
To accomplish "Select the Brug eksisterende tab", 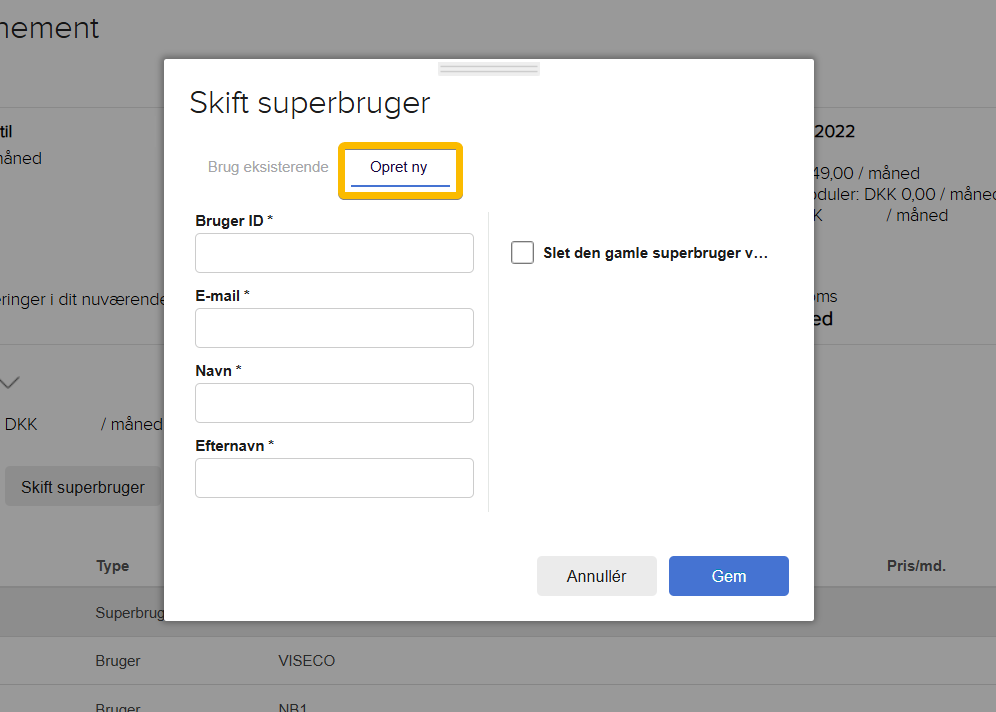I will tap(267, 167).
